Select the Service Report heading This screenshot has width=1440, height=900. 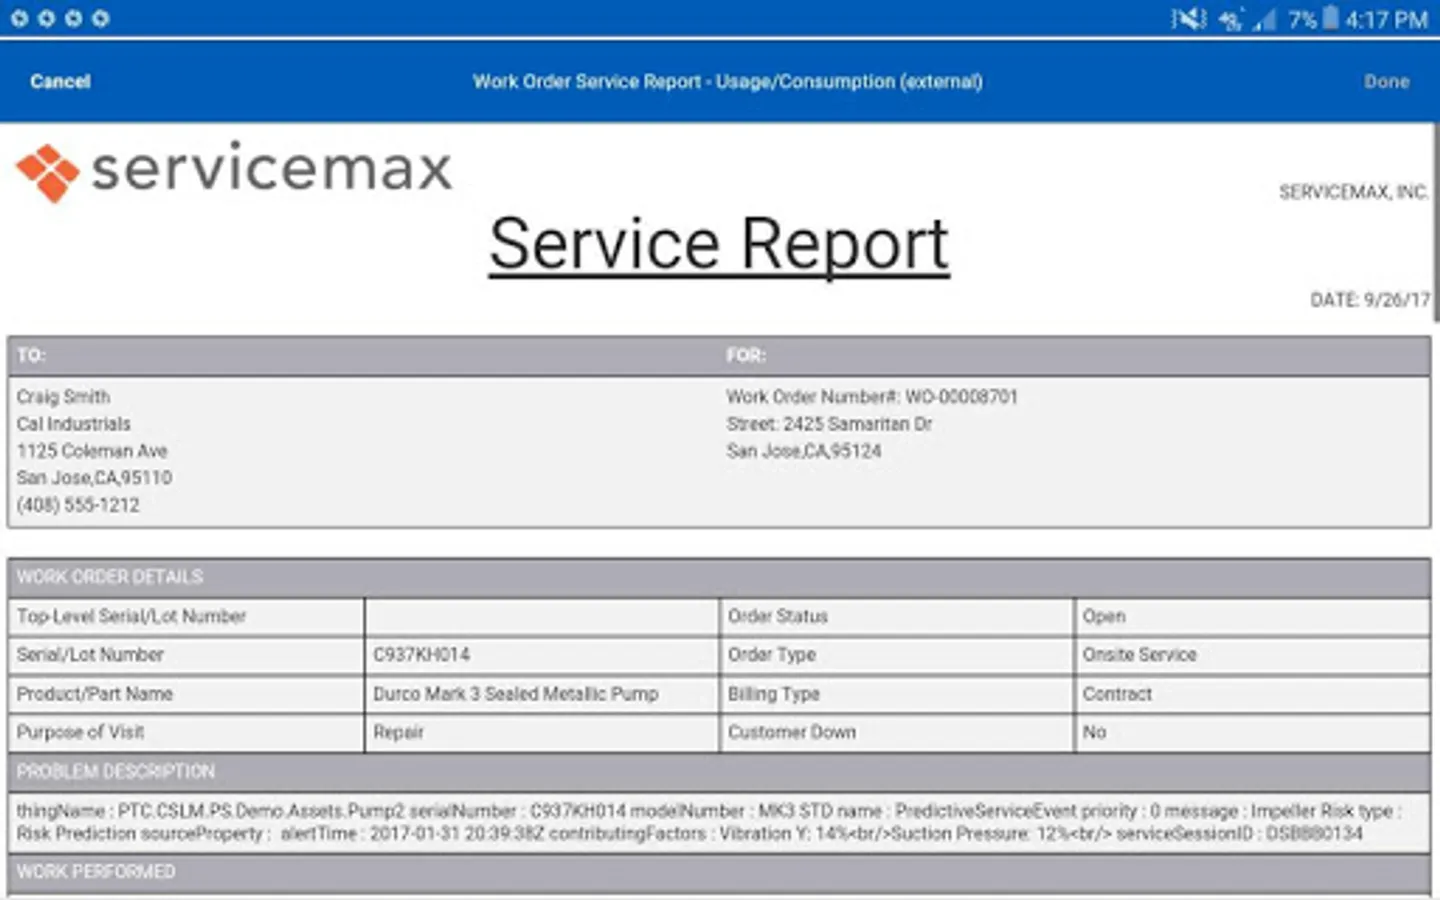click(719, 245)
